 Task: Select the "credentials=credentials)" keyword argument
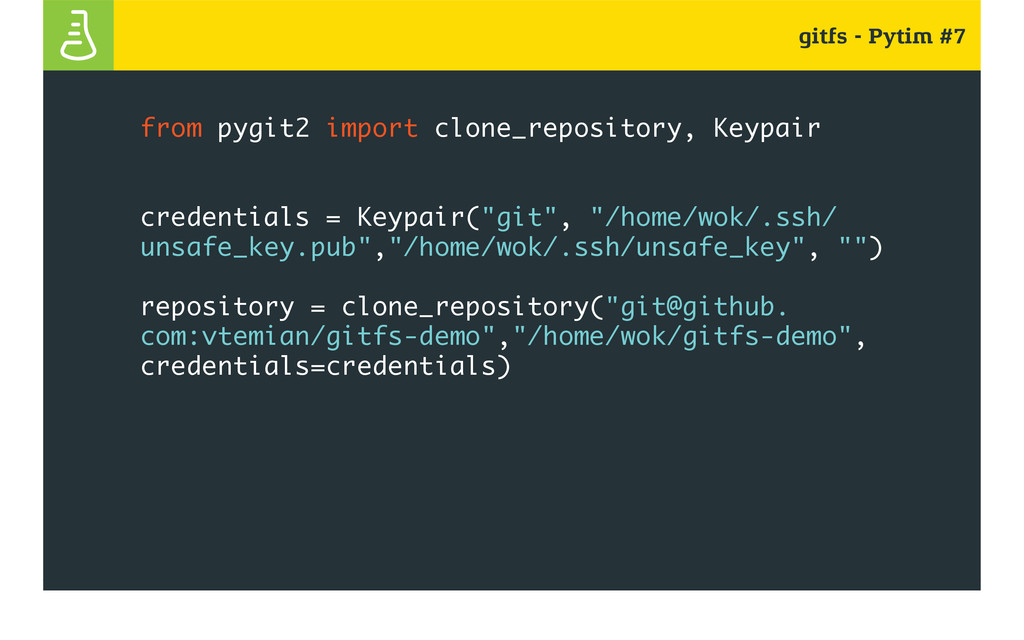pos(325,366)
